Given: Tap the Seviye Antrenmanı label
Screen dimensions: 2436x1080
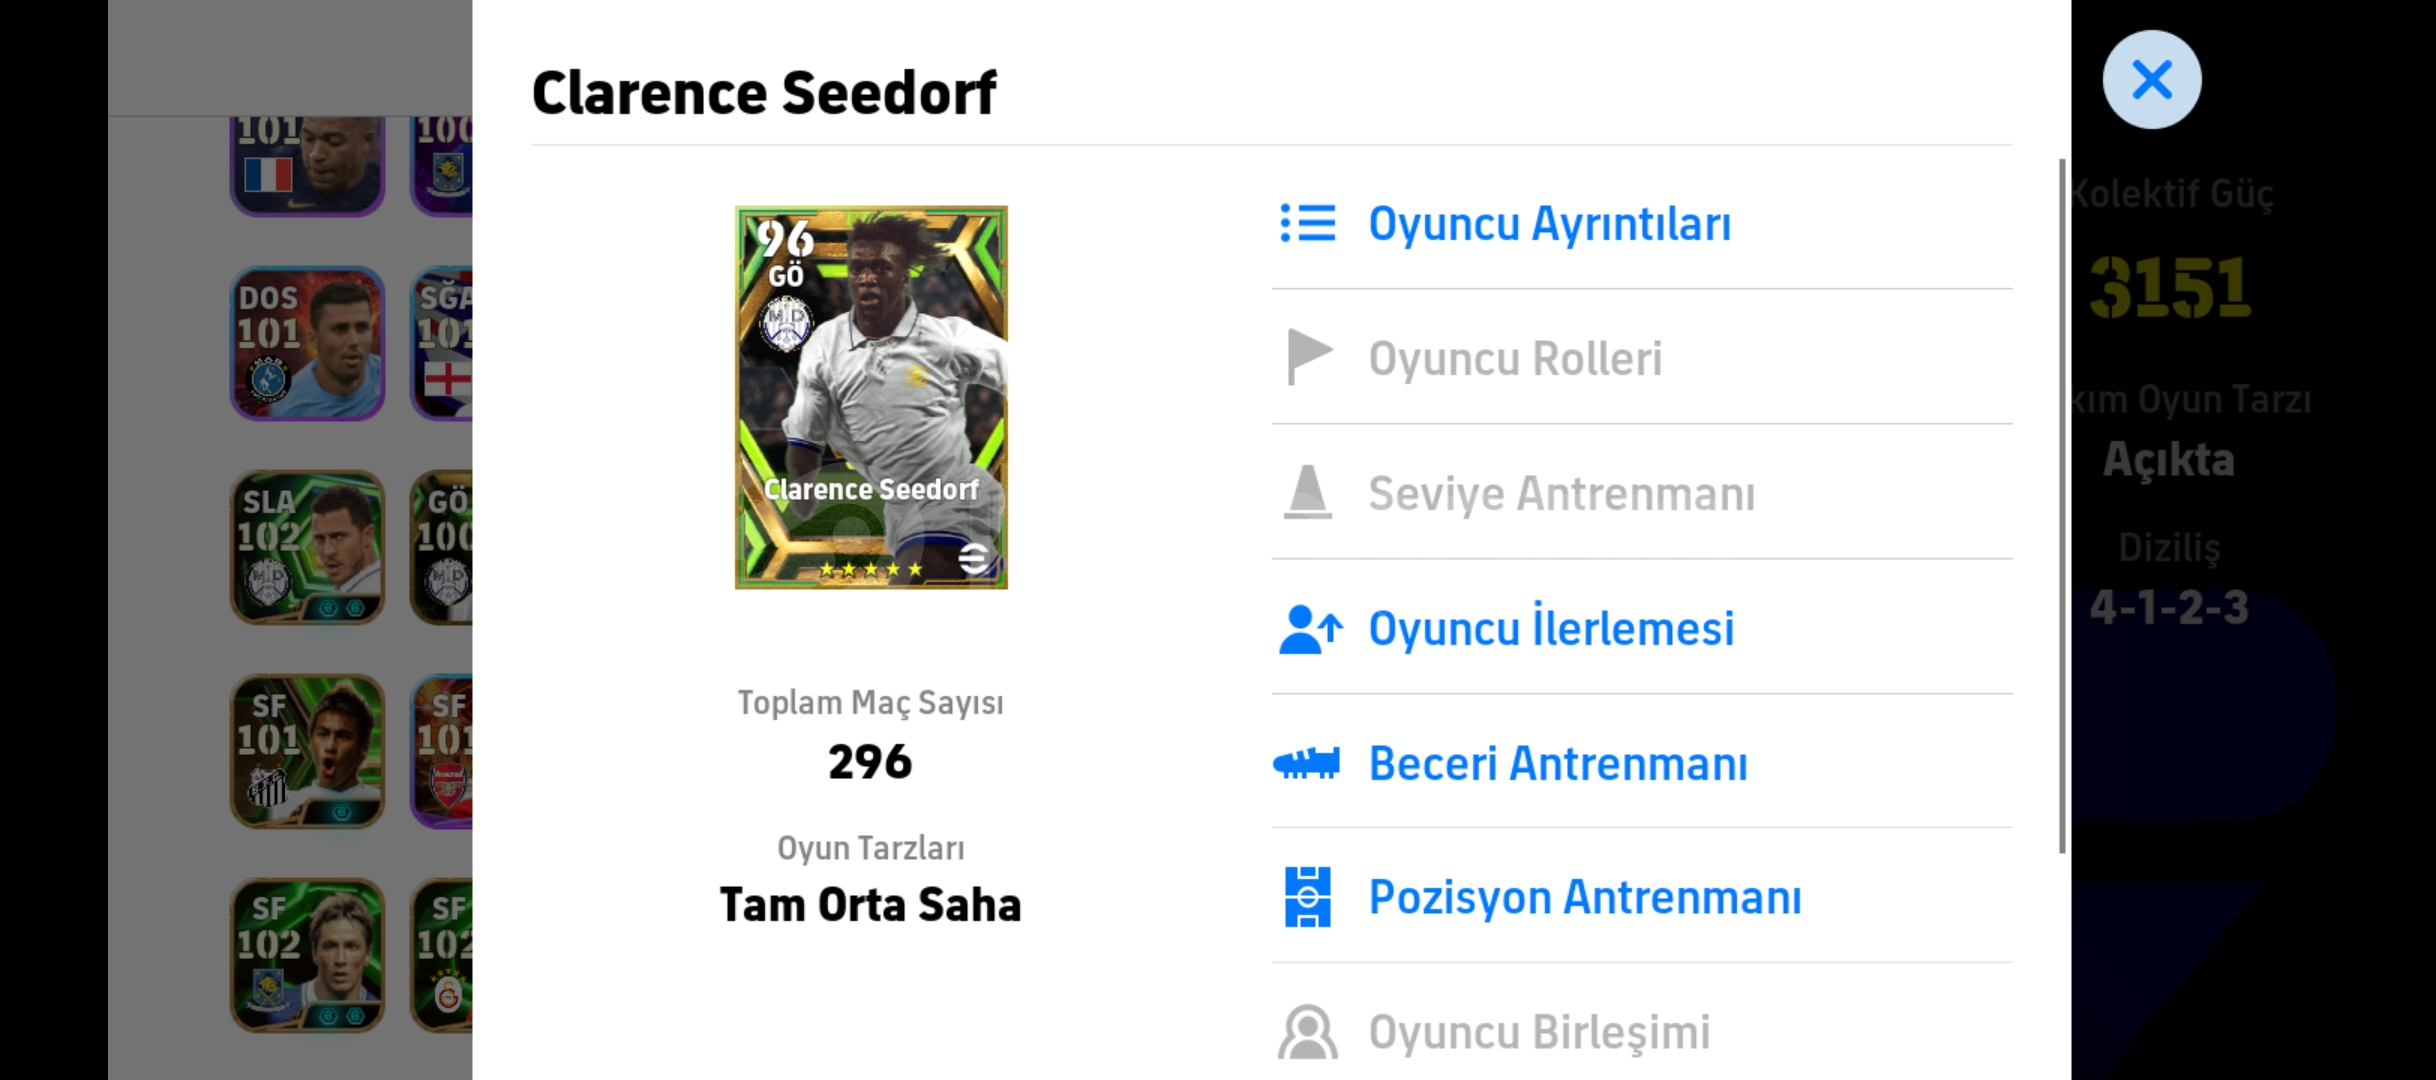Looking at the screenshot, I should 1561,494.
